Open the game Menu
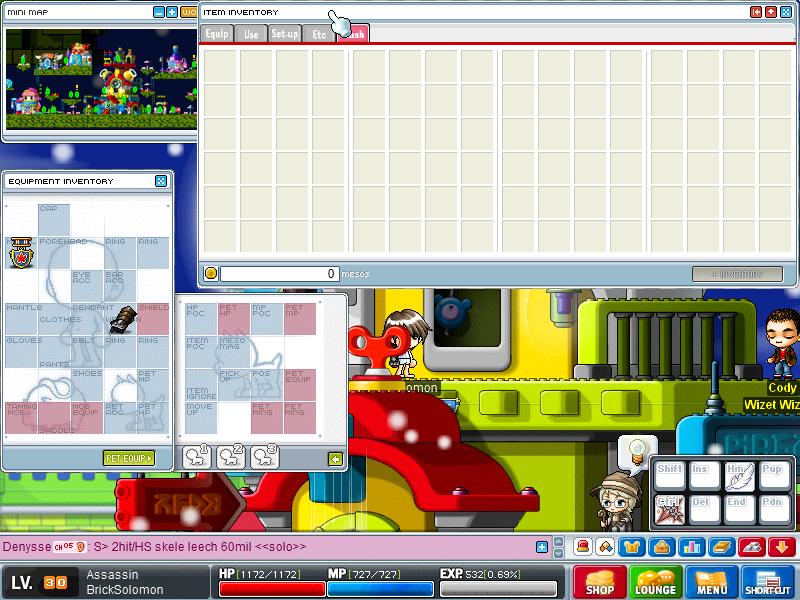 pos(712,582)
